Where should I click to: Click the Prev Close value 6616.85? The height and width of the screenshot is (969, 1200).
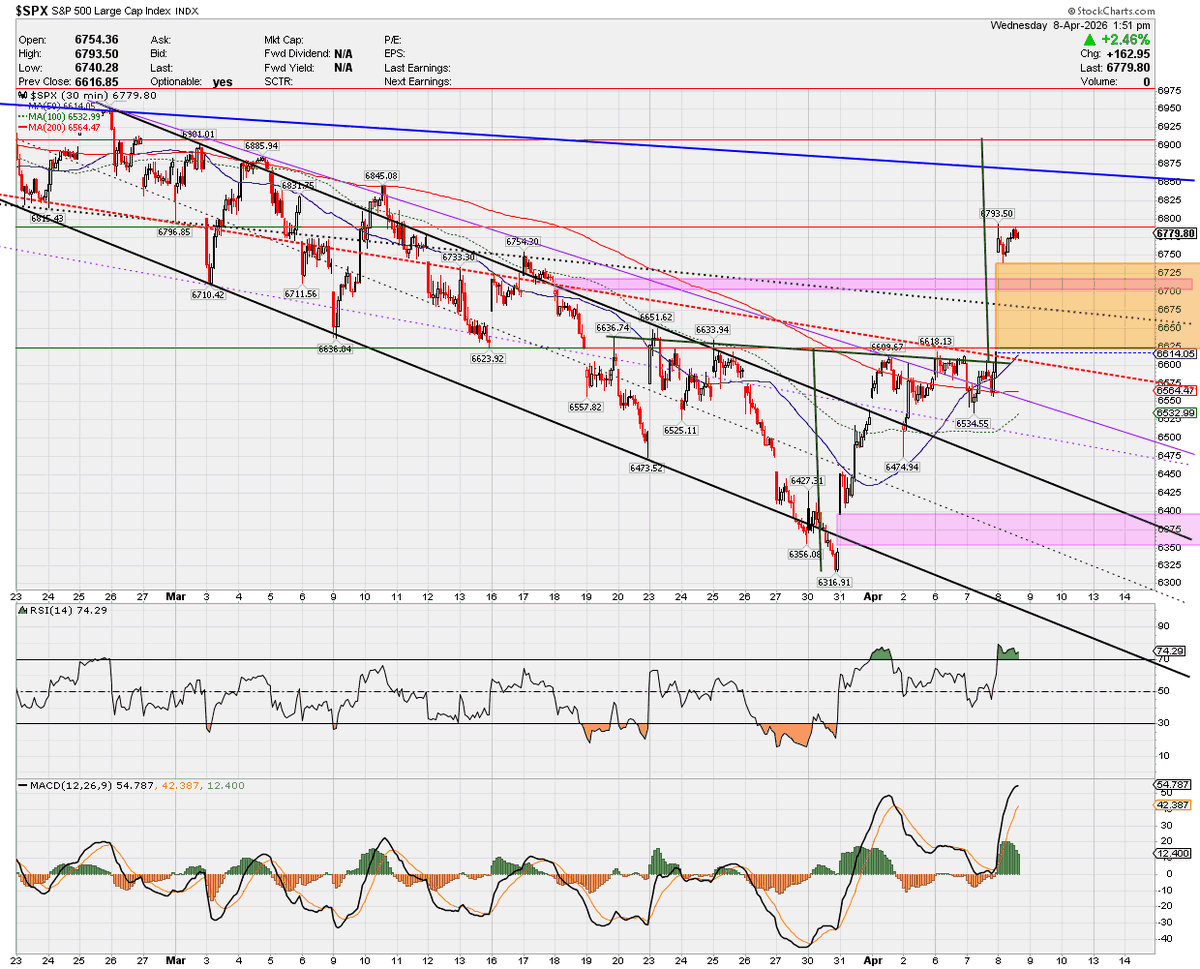point(95,82)
